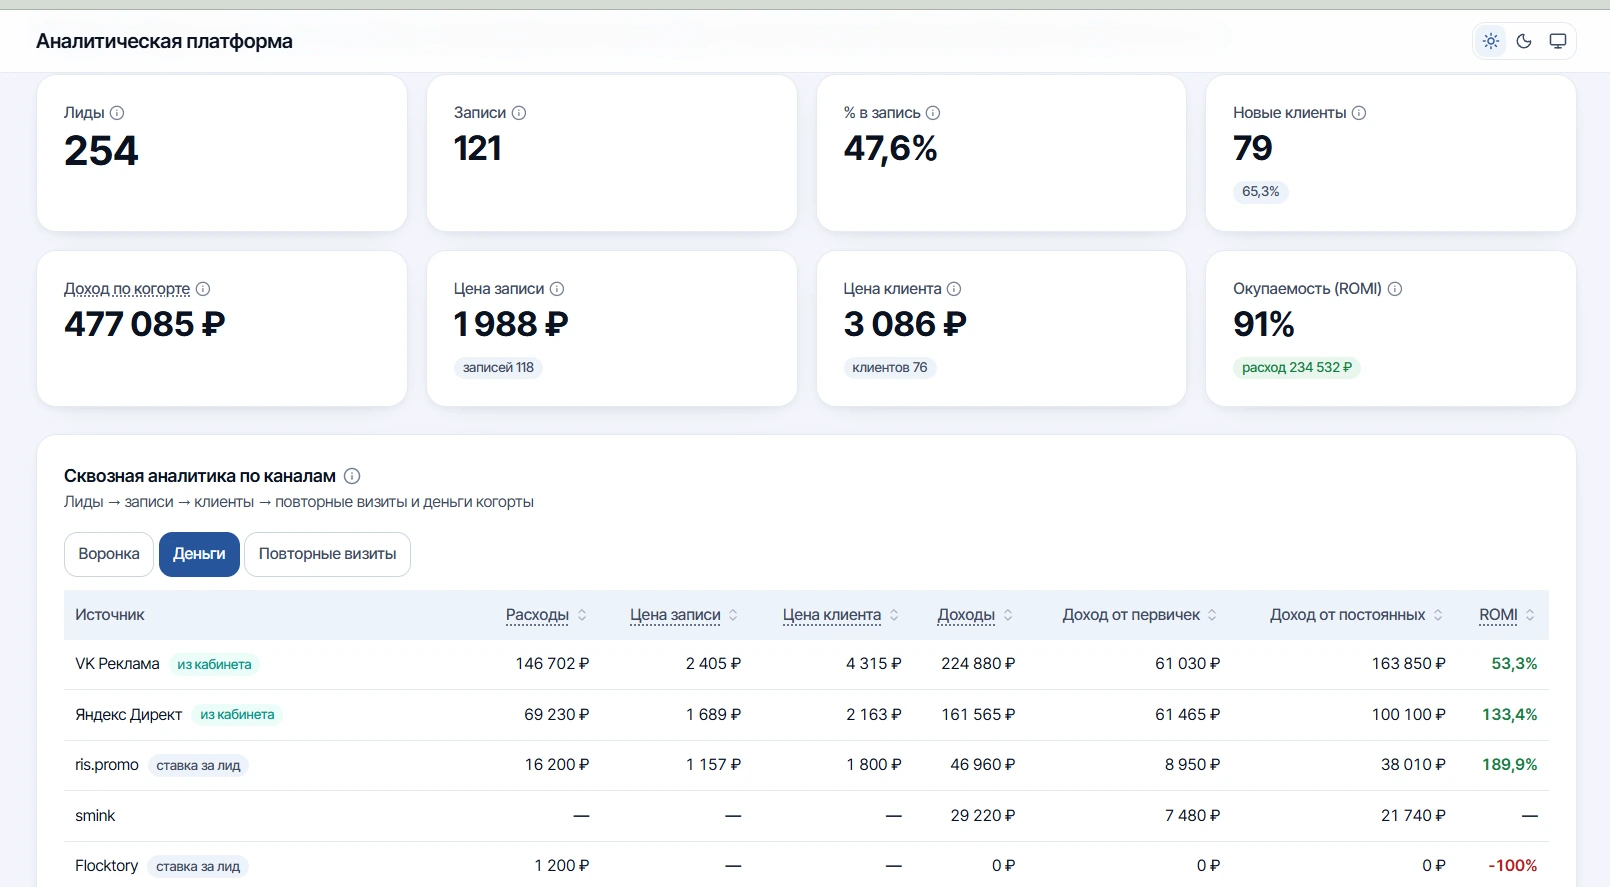Sort by Доход от постоянных column
Viewport: 1610px width, 887px height.
1357,615
